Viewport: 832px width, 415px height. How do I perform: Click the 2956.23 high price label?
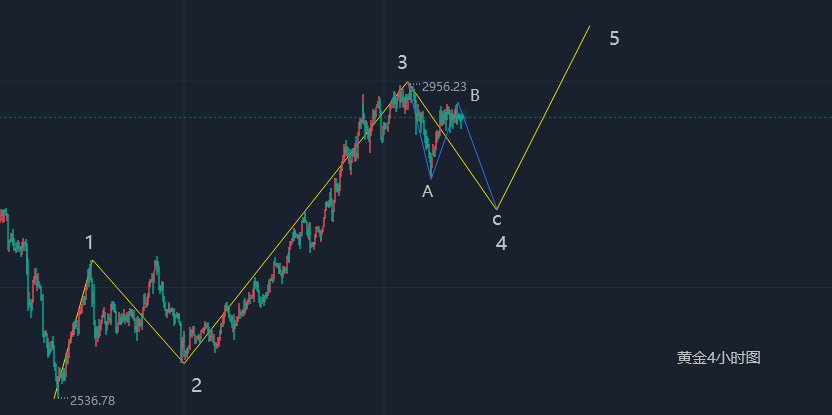click(444, 87)
